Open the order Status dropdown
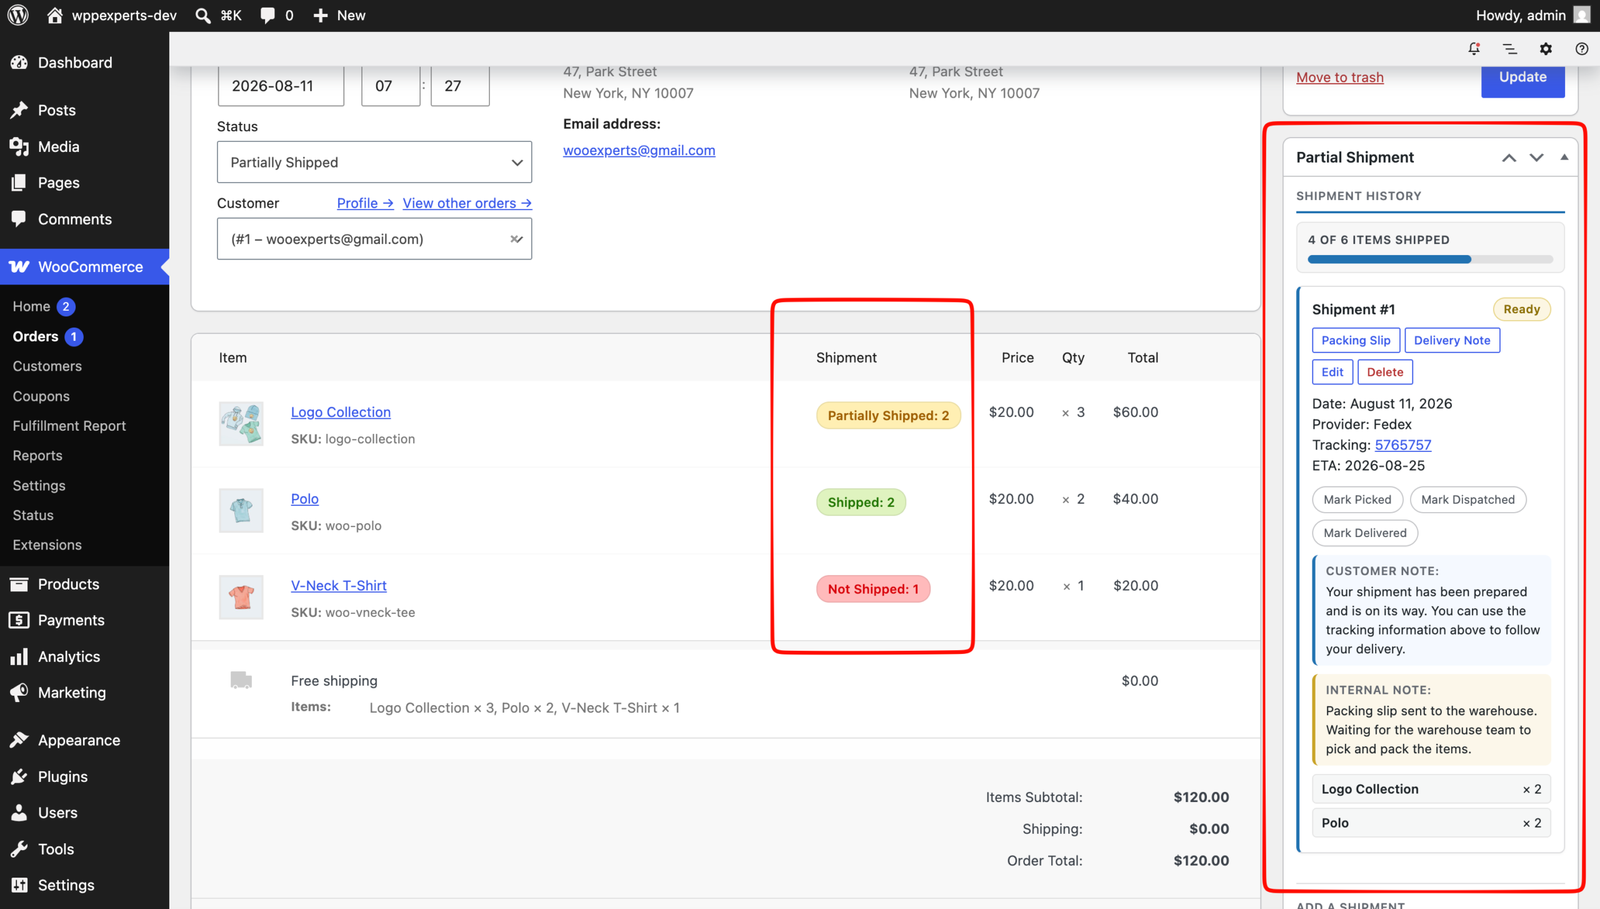1600x909 pixels. (374, 162)
